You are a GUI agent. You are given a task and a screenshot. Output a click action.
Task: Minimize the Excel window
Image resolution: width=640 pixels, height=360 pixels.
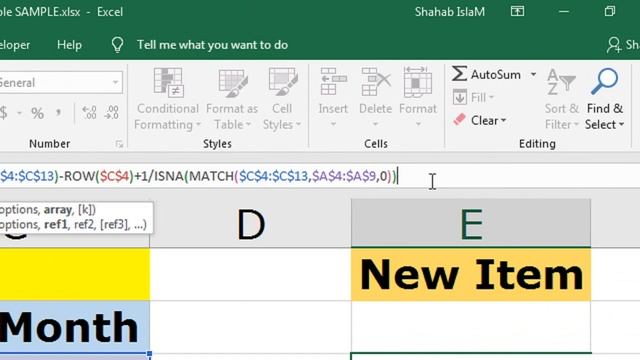tap(564, 11)
